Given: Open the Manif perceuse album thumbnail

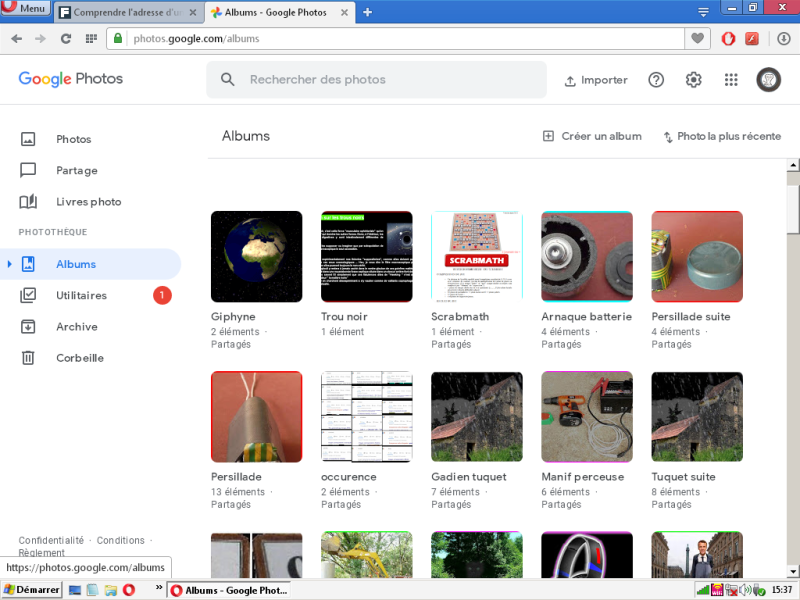Looking at the screenshot, I should (x=587, y=417).
